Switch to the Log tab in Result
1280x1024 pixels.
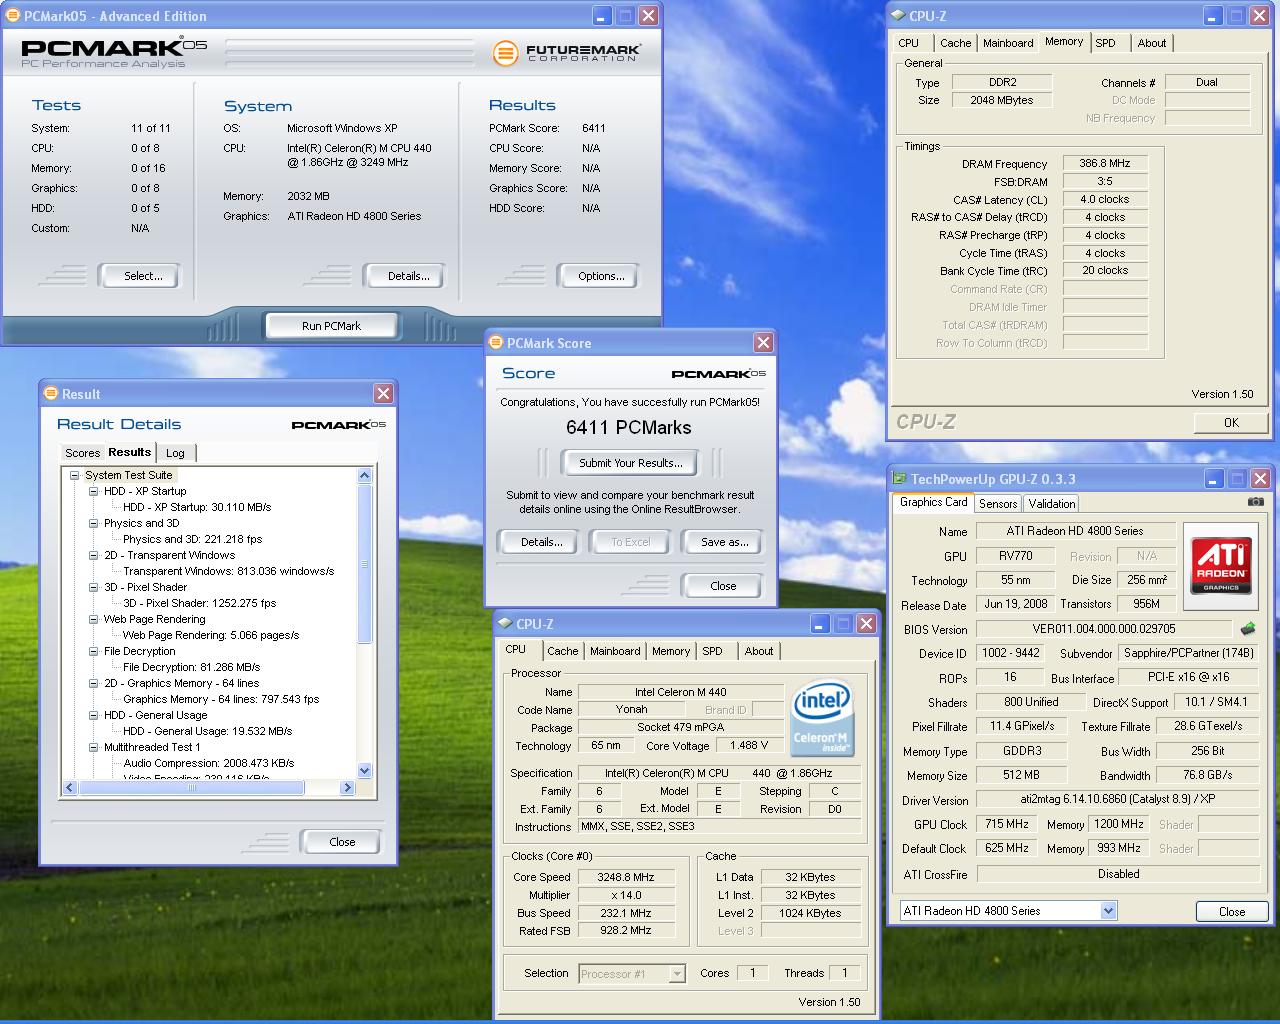coord(175,453)
